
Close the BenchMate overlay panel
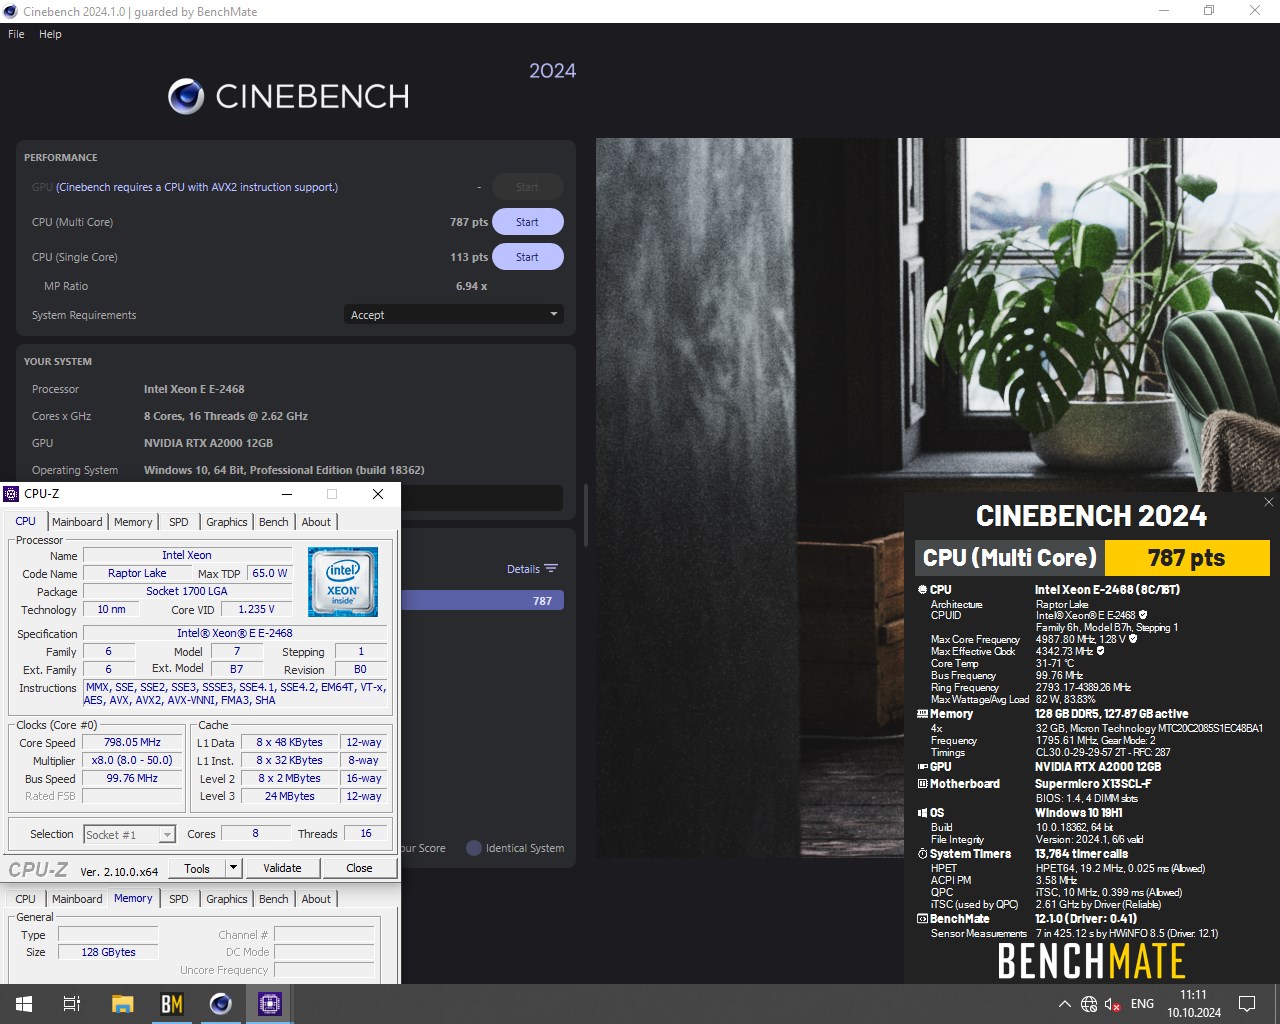tap(1269, 502)
